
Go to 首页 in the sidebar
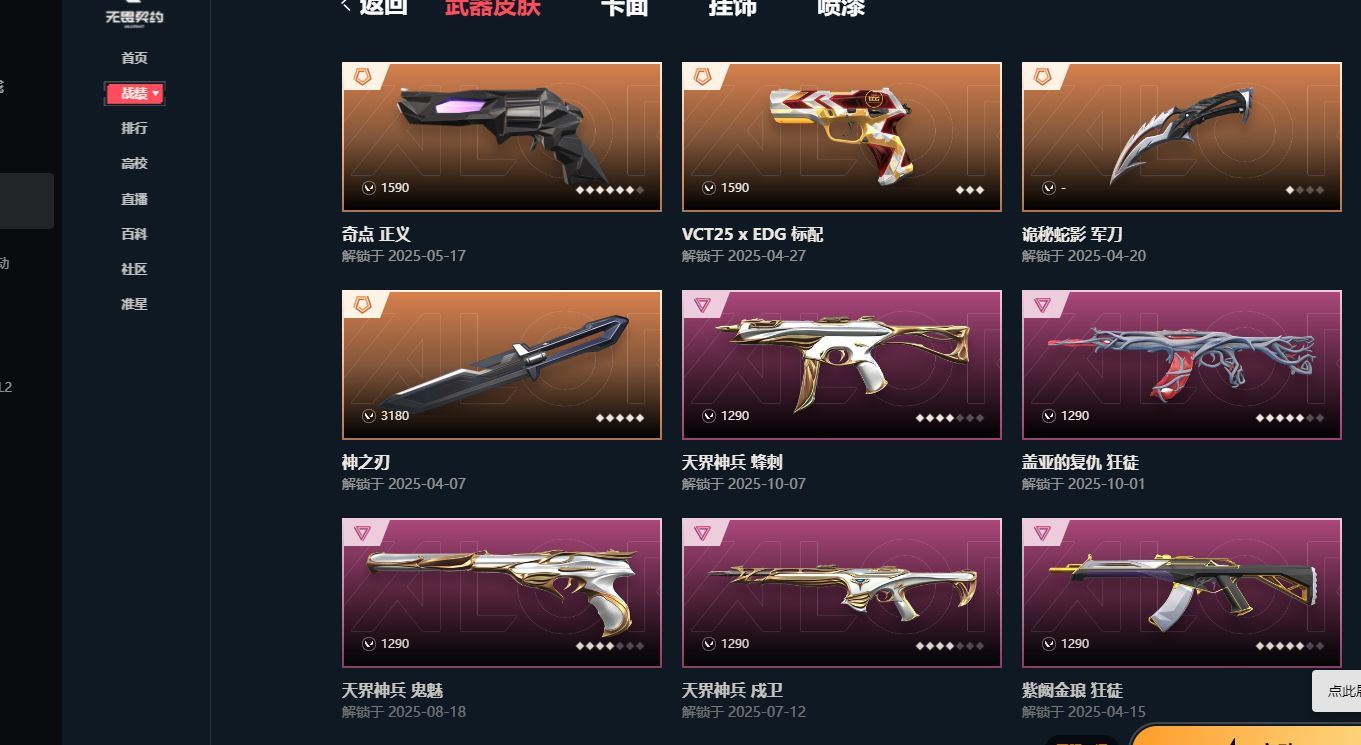tap(134, 58)
